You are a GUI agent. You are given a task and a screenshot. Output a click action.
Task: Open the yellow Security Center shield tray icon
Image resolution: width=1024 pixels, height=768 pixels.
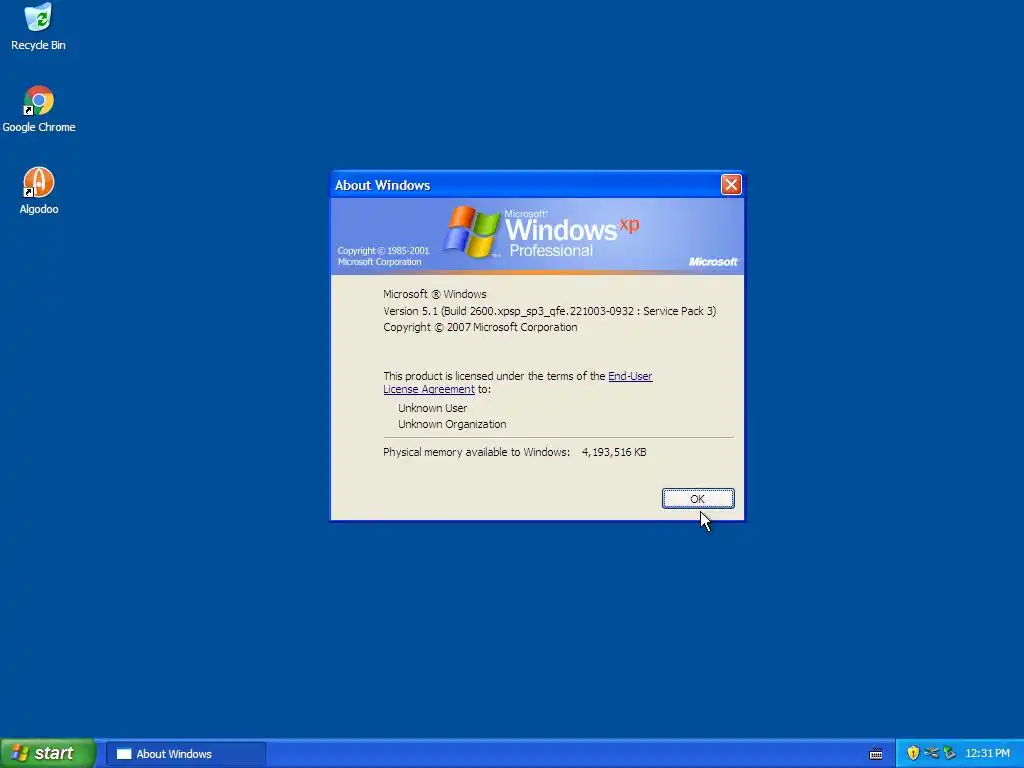[913, 753]
